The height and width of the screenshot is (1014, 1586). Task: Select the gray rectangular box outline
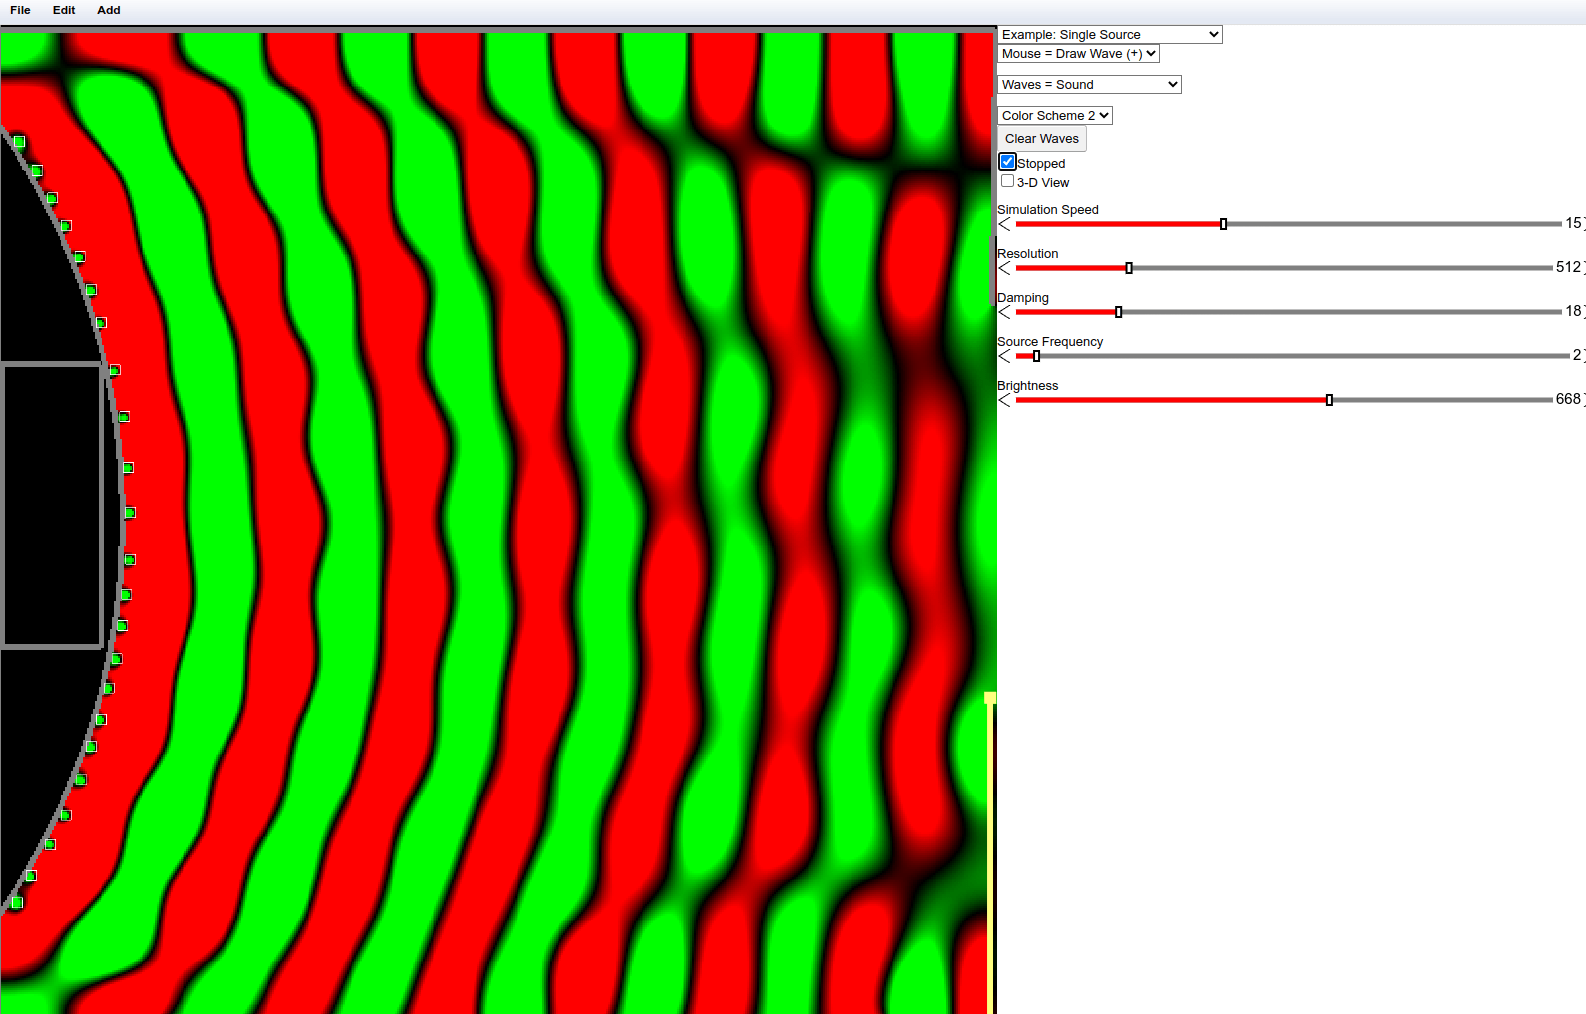[x=52, y=506]
